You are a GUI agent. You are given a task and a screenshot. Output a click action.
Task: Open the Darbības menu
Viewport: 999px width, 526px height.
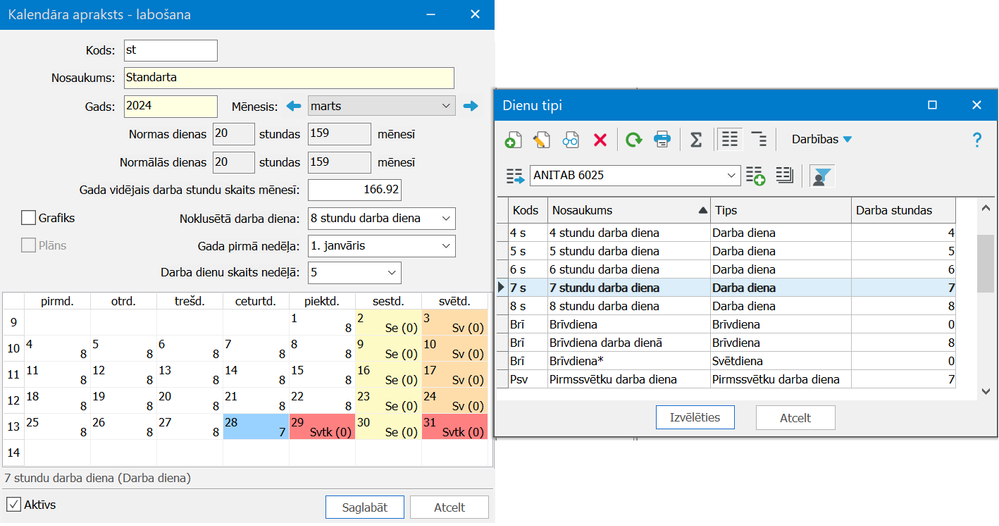click(821, 139)
